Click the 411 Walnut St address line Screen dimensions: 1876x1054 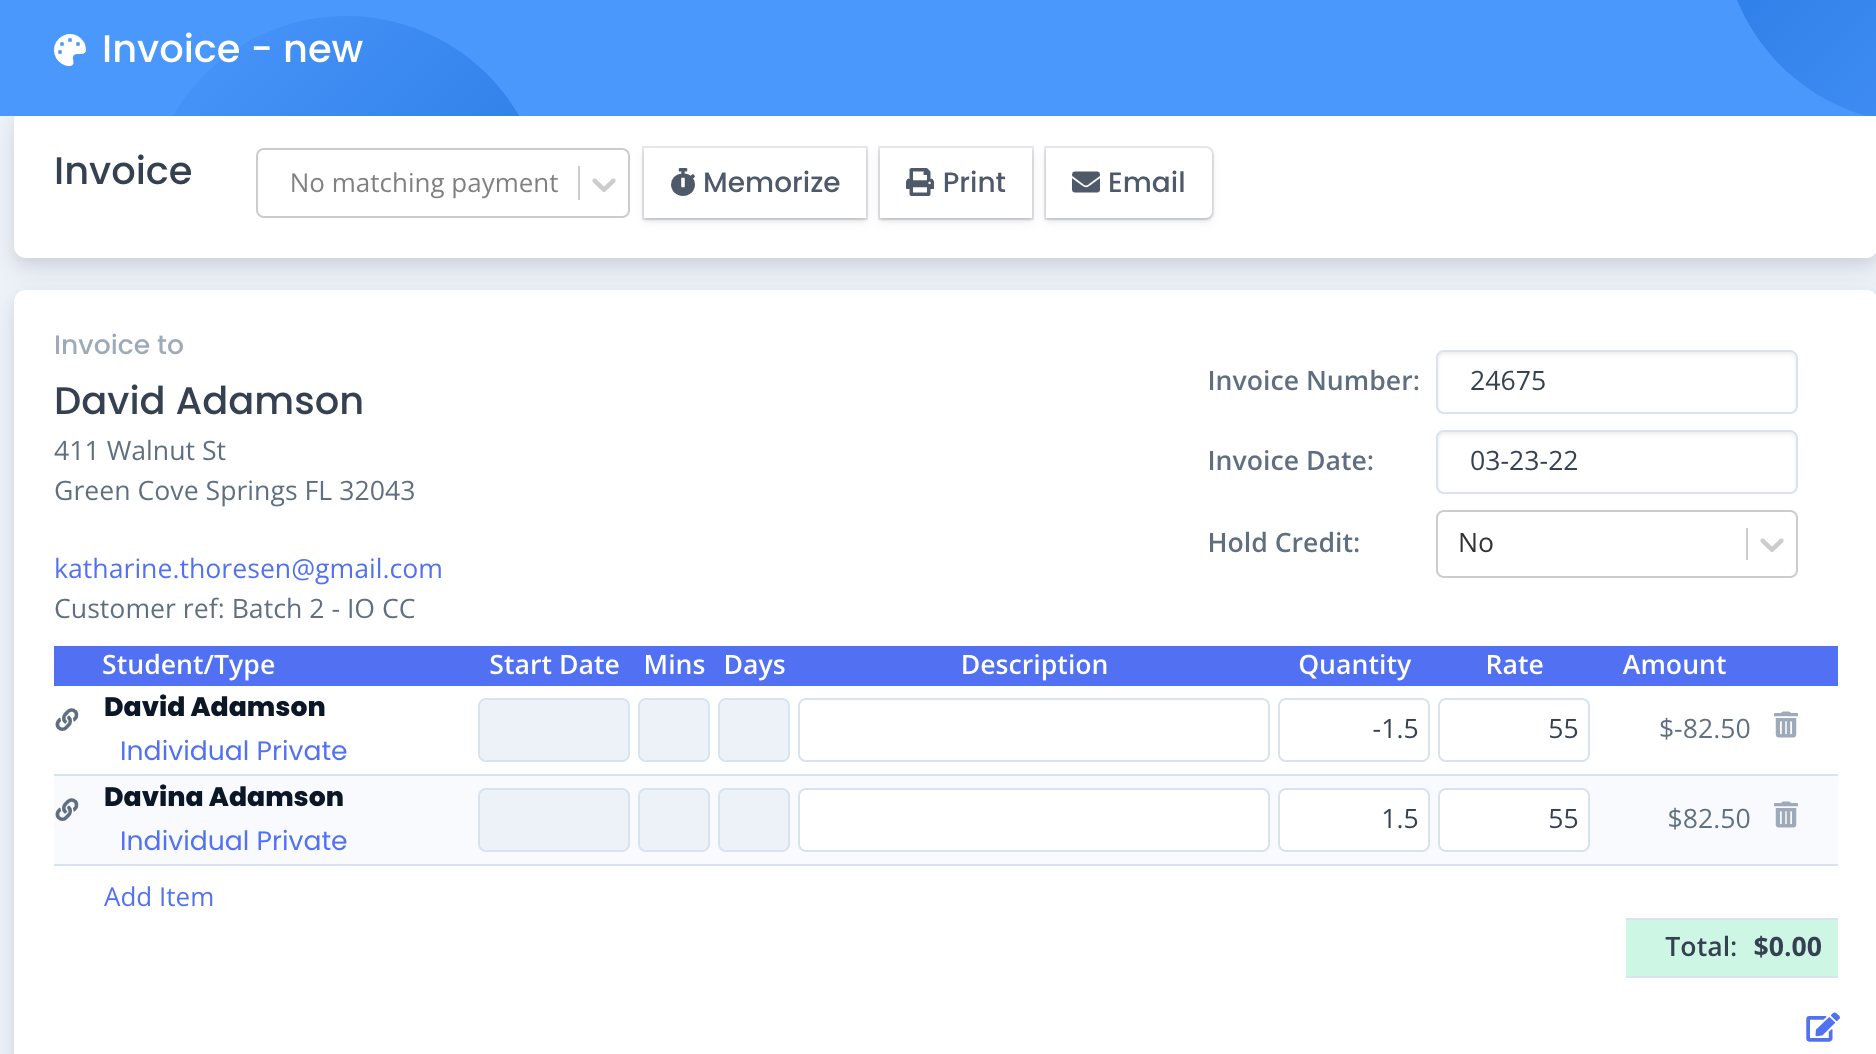(x=140, y=451)
